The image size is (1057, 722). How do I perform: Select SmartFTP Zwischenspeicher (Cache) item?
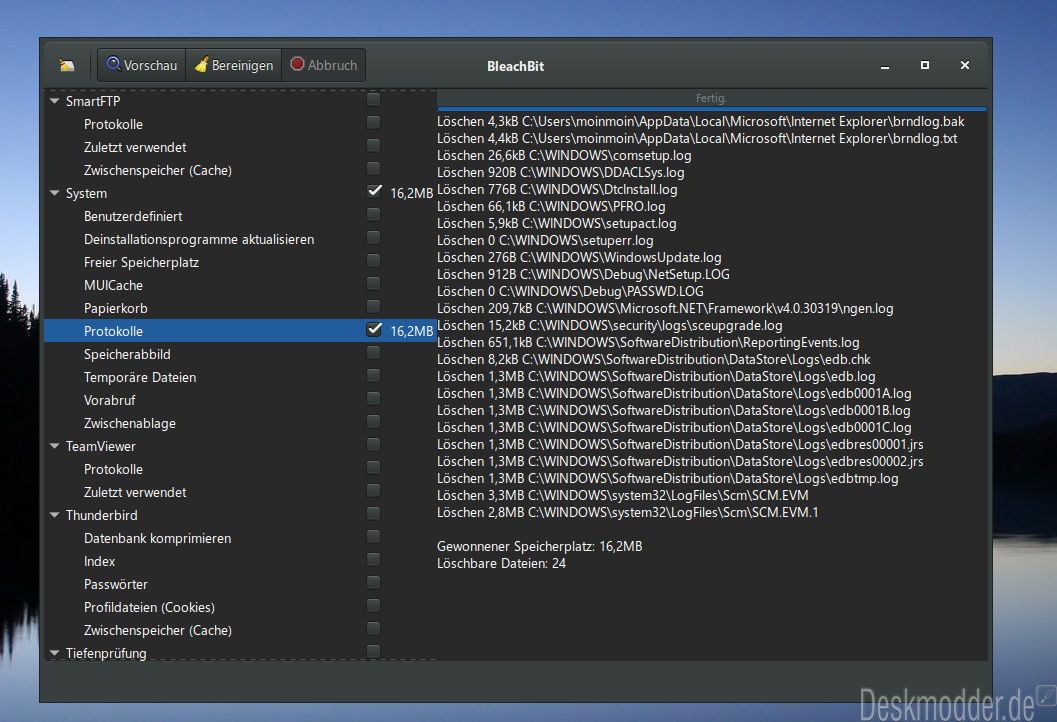(158, 171)
